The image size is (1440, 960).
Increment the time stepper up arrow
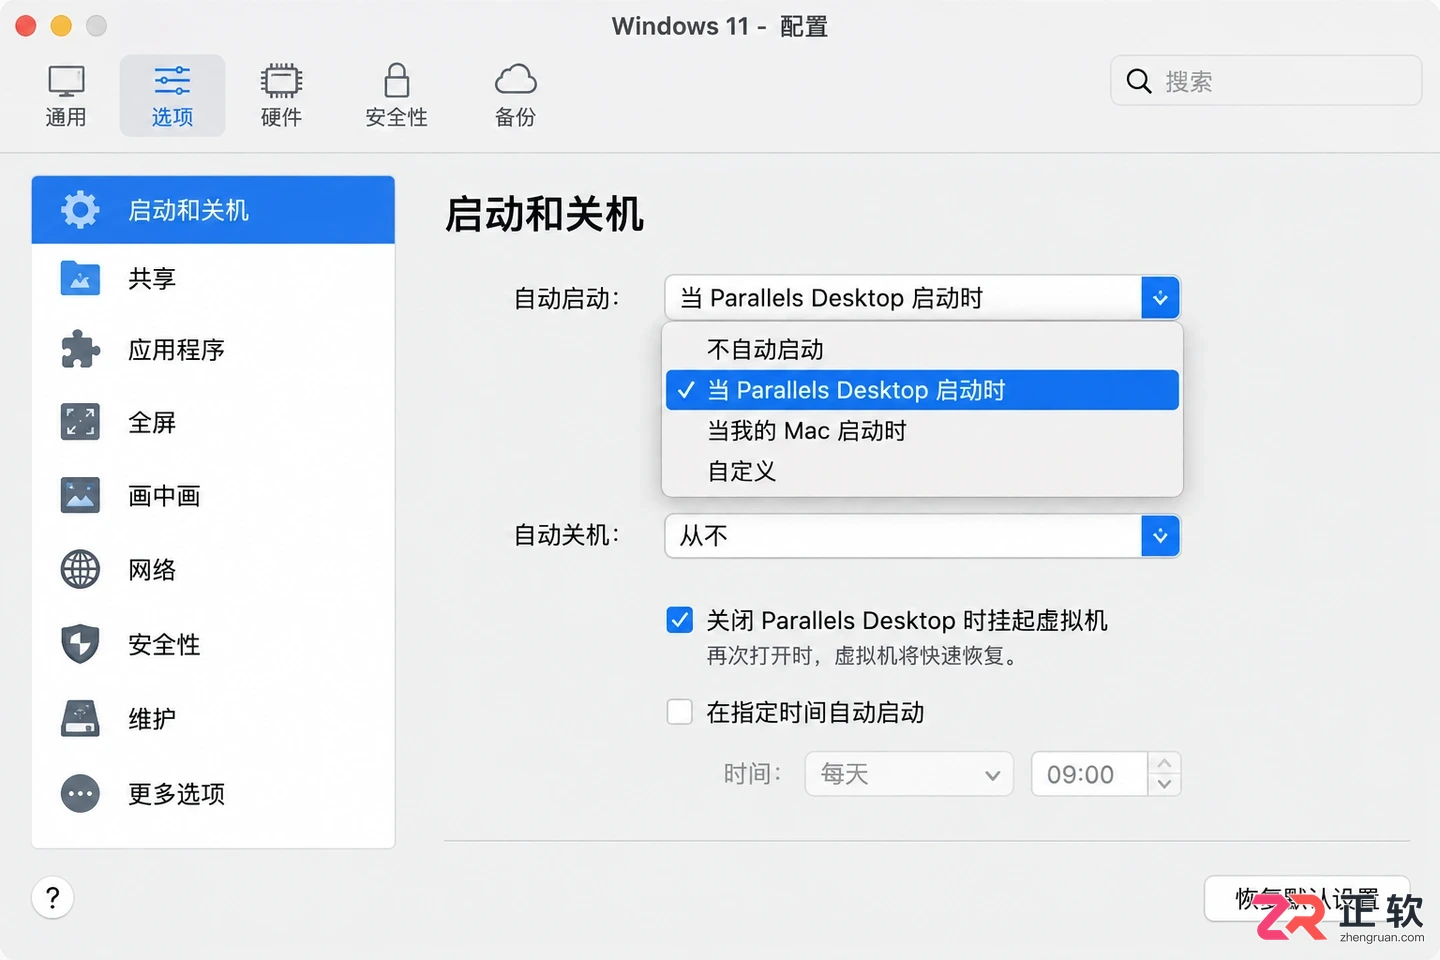pos(1164,763)
